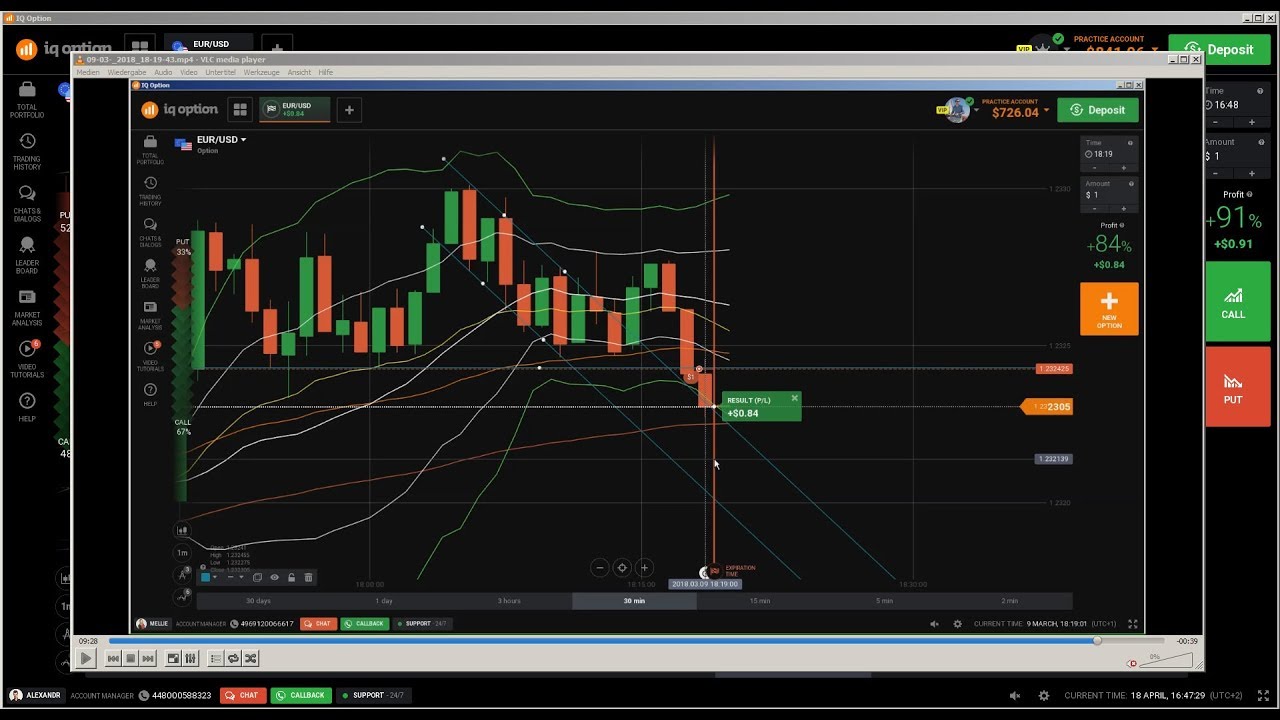
Task: Toggle drawing visibility with eye icon
Action: tap(274, 577)
